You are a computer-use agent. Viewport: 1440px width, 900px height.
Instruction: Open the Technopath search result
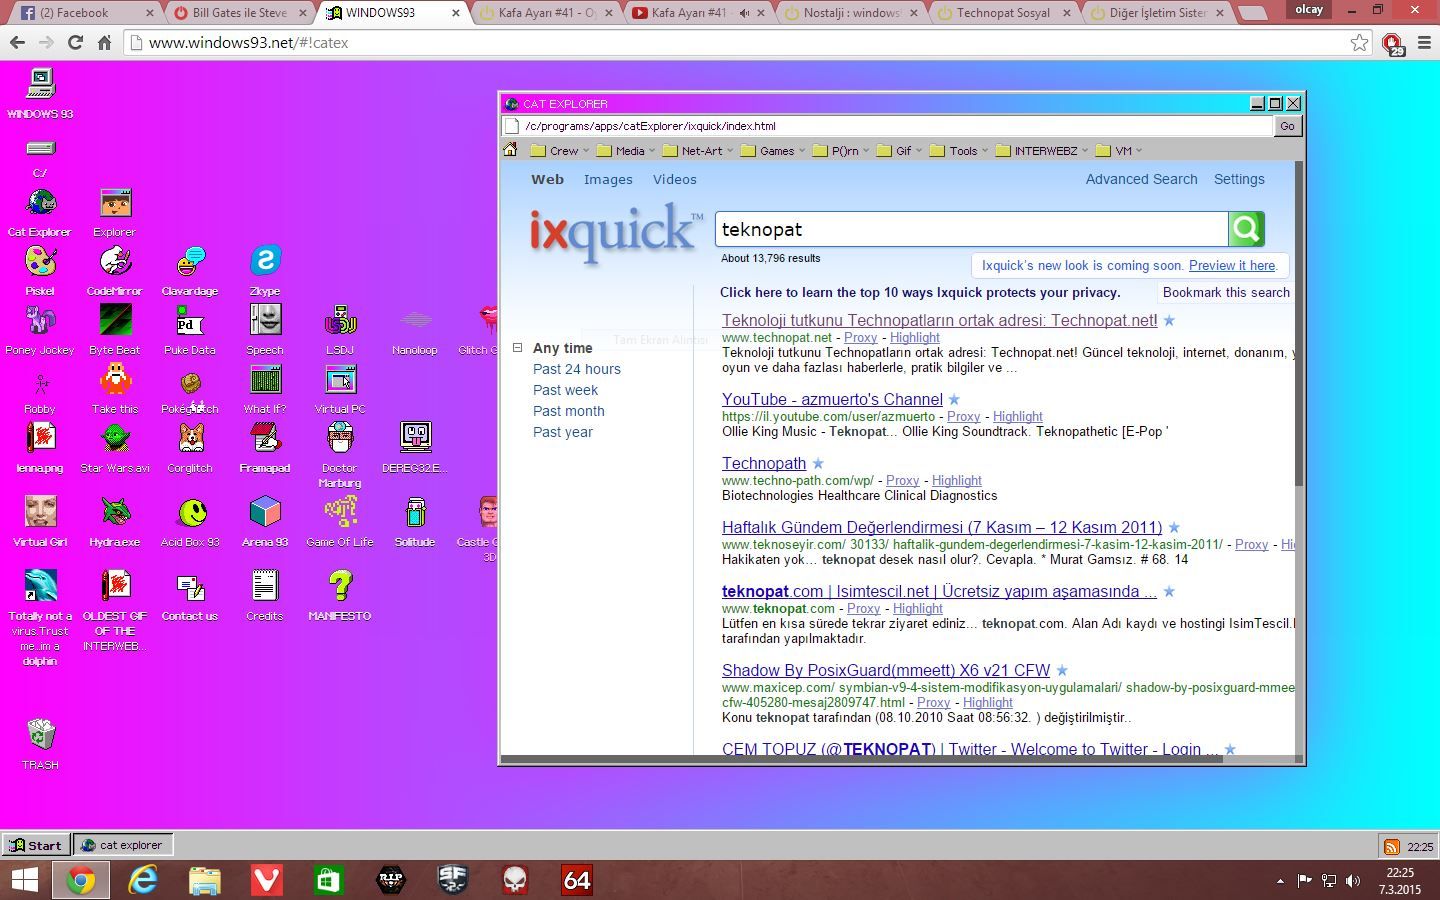point(764,464)
